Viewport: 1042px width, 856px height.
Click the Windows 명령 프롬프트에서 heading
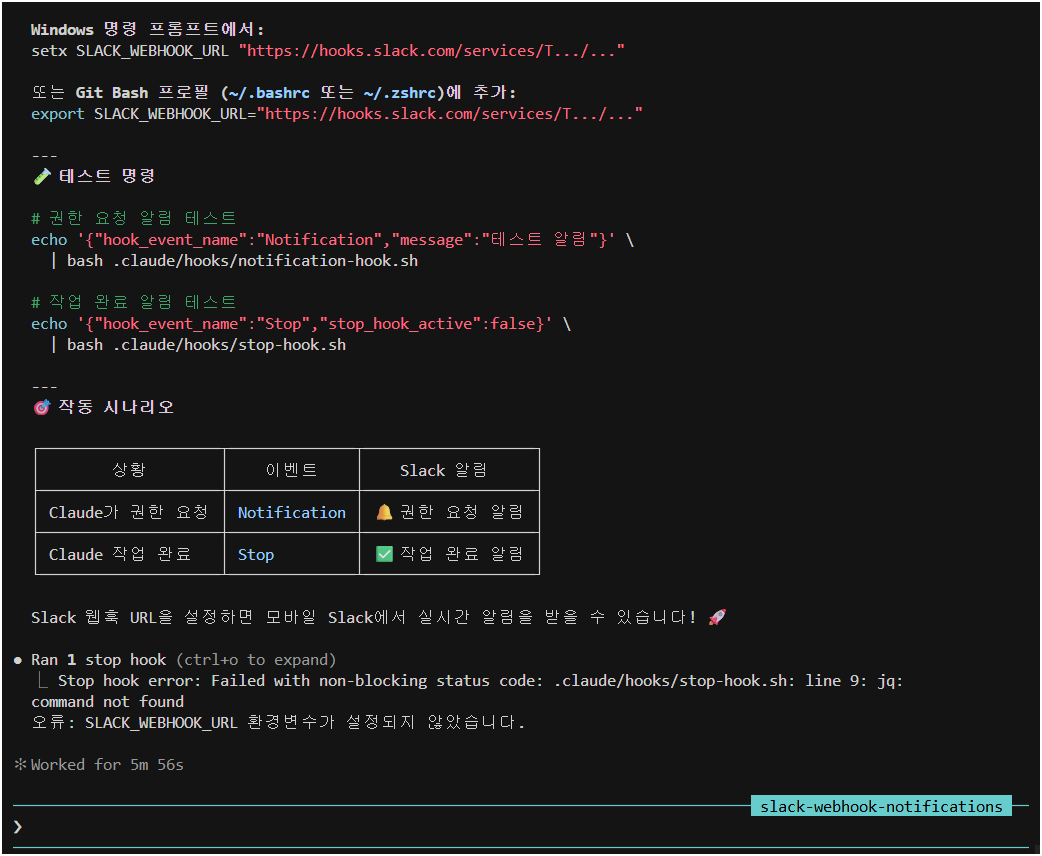(148, 29)
